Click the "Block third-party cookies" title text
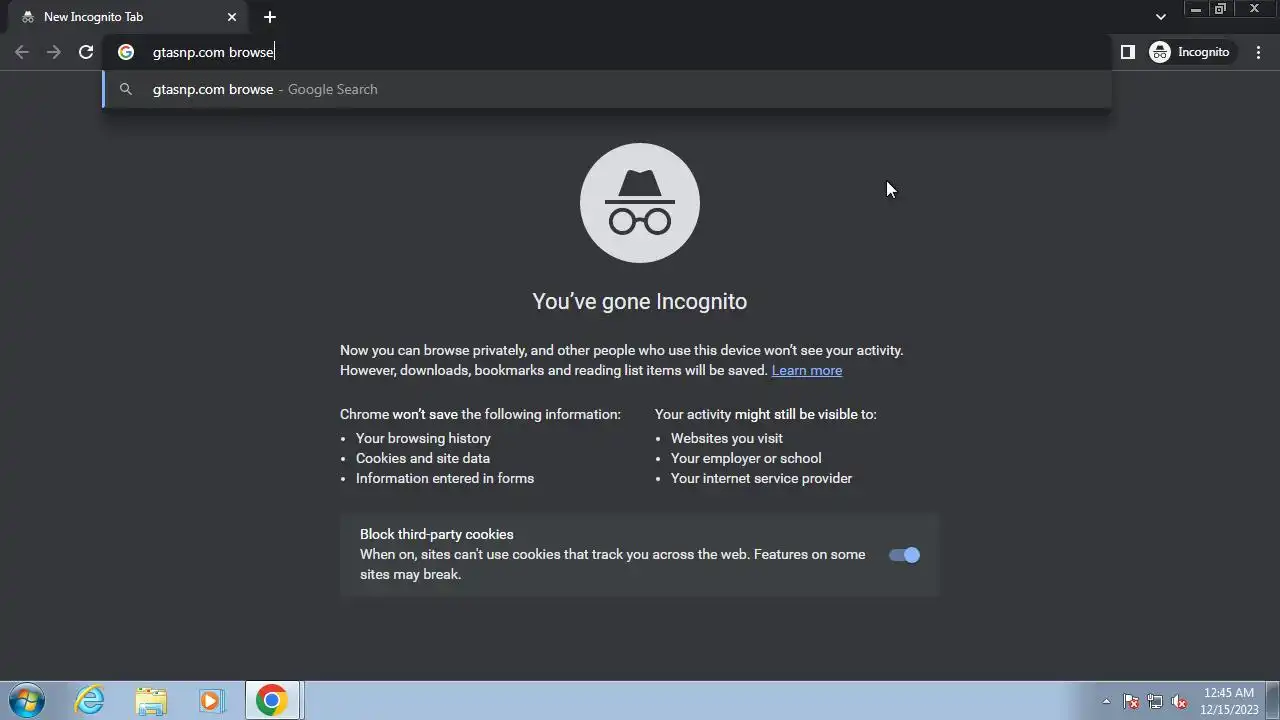The height and width of the screenshot is (720, 1280). tap(437, 534)
